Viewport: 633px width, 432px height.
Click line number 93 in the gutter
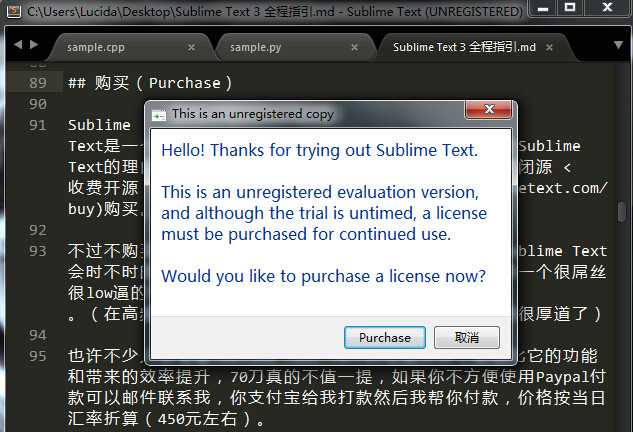click(x=38, y=251)
